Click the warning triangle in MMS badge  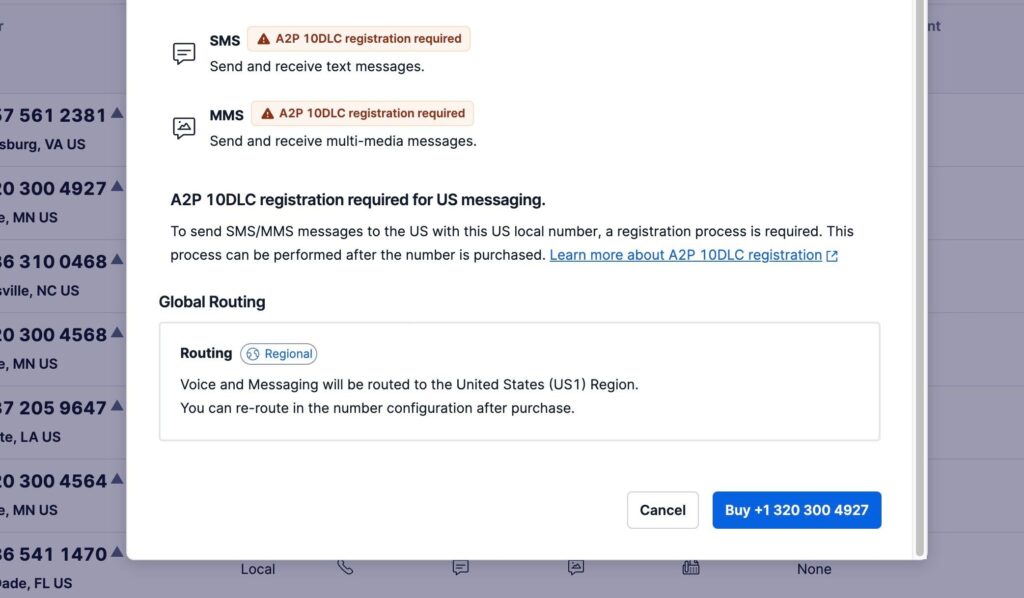(267, 114)
